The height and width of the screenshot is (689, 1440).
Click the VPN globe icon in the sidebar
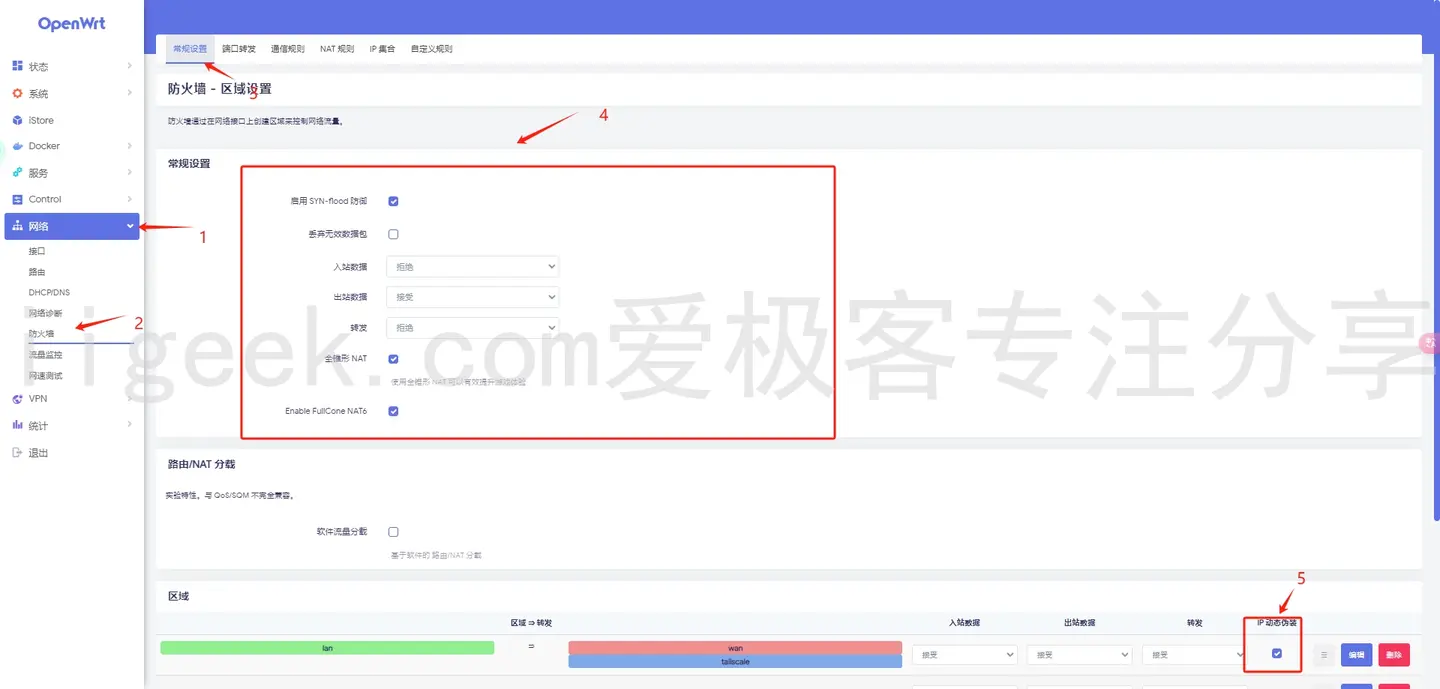17,398
